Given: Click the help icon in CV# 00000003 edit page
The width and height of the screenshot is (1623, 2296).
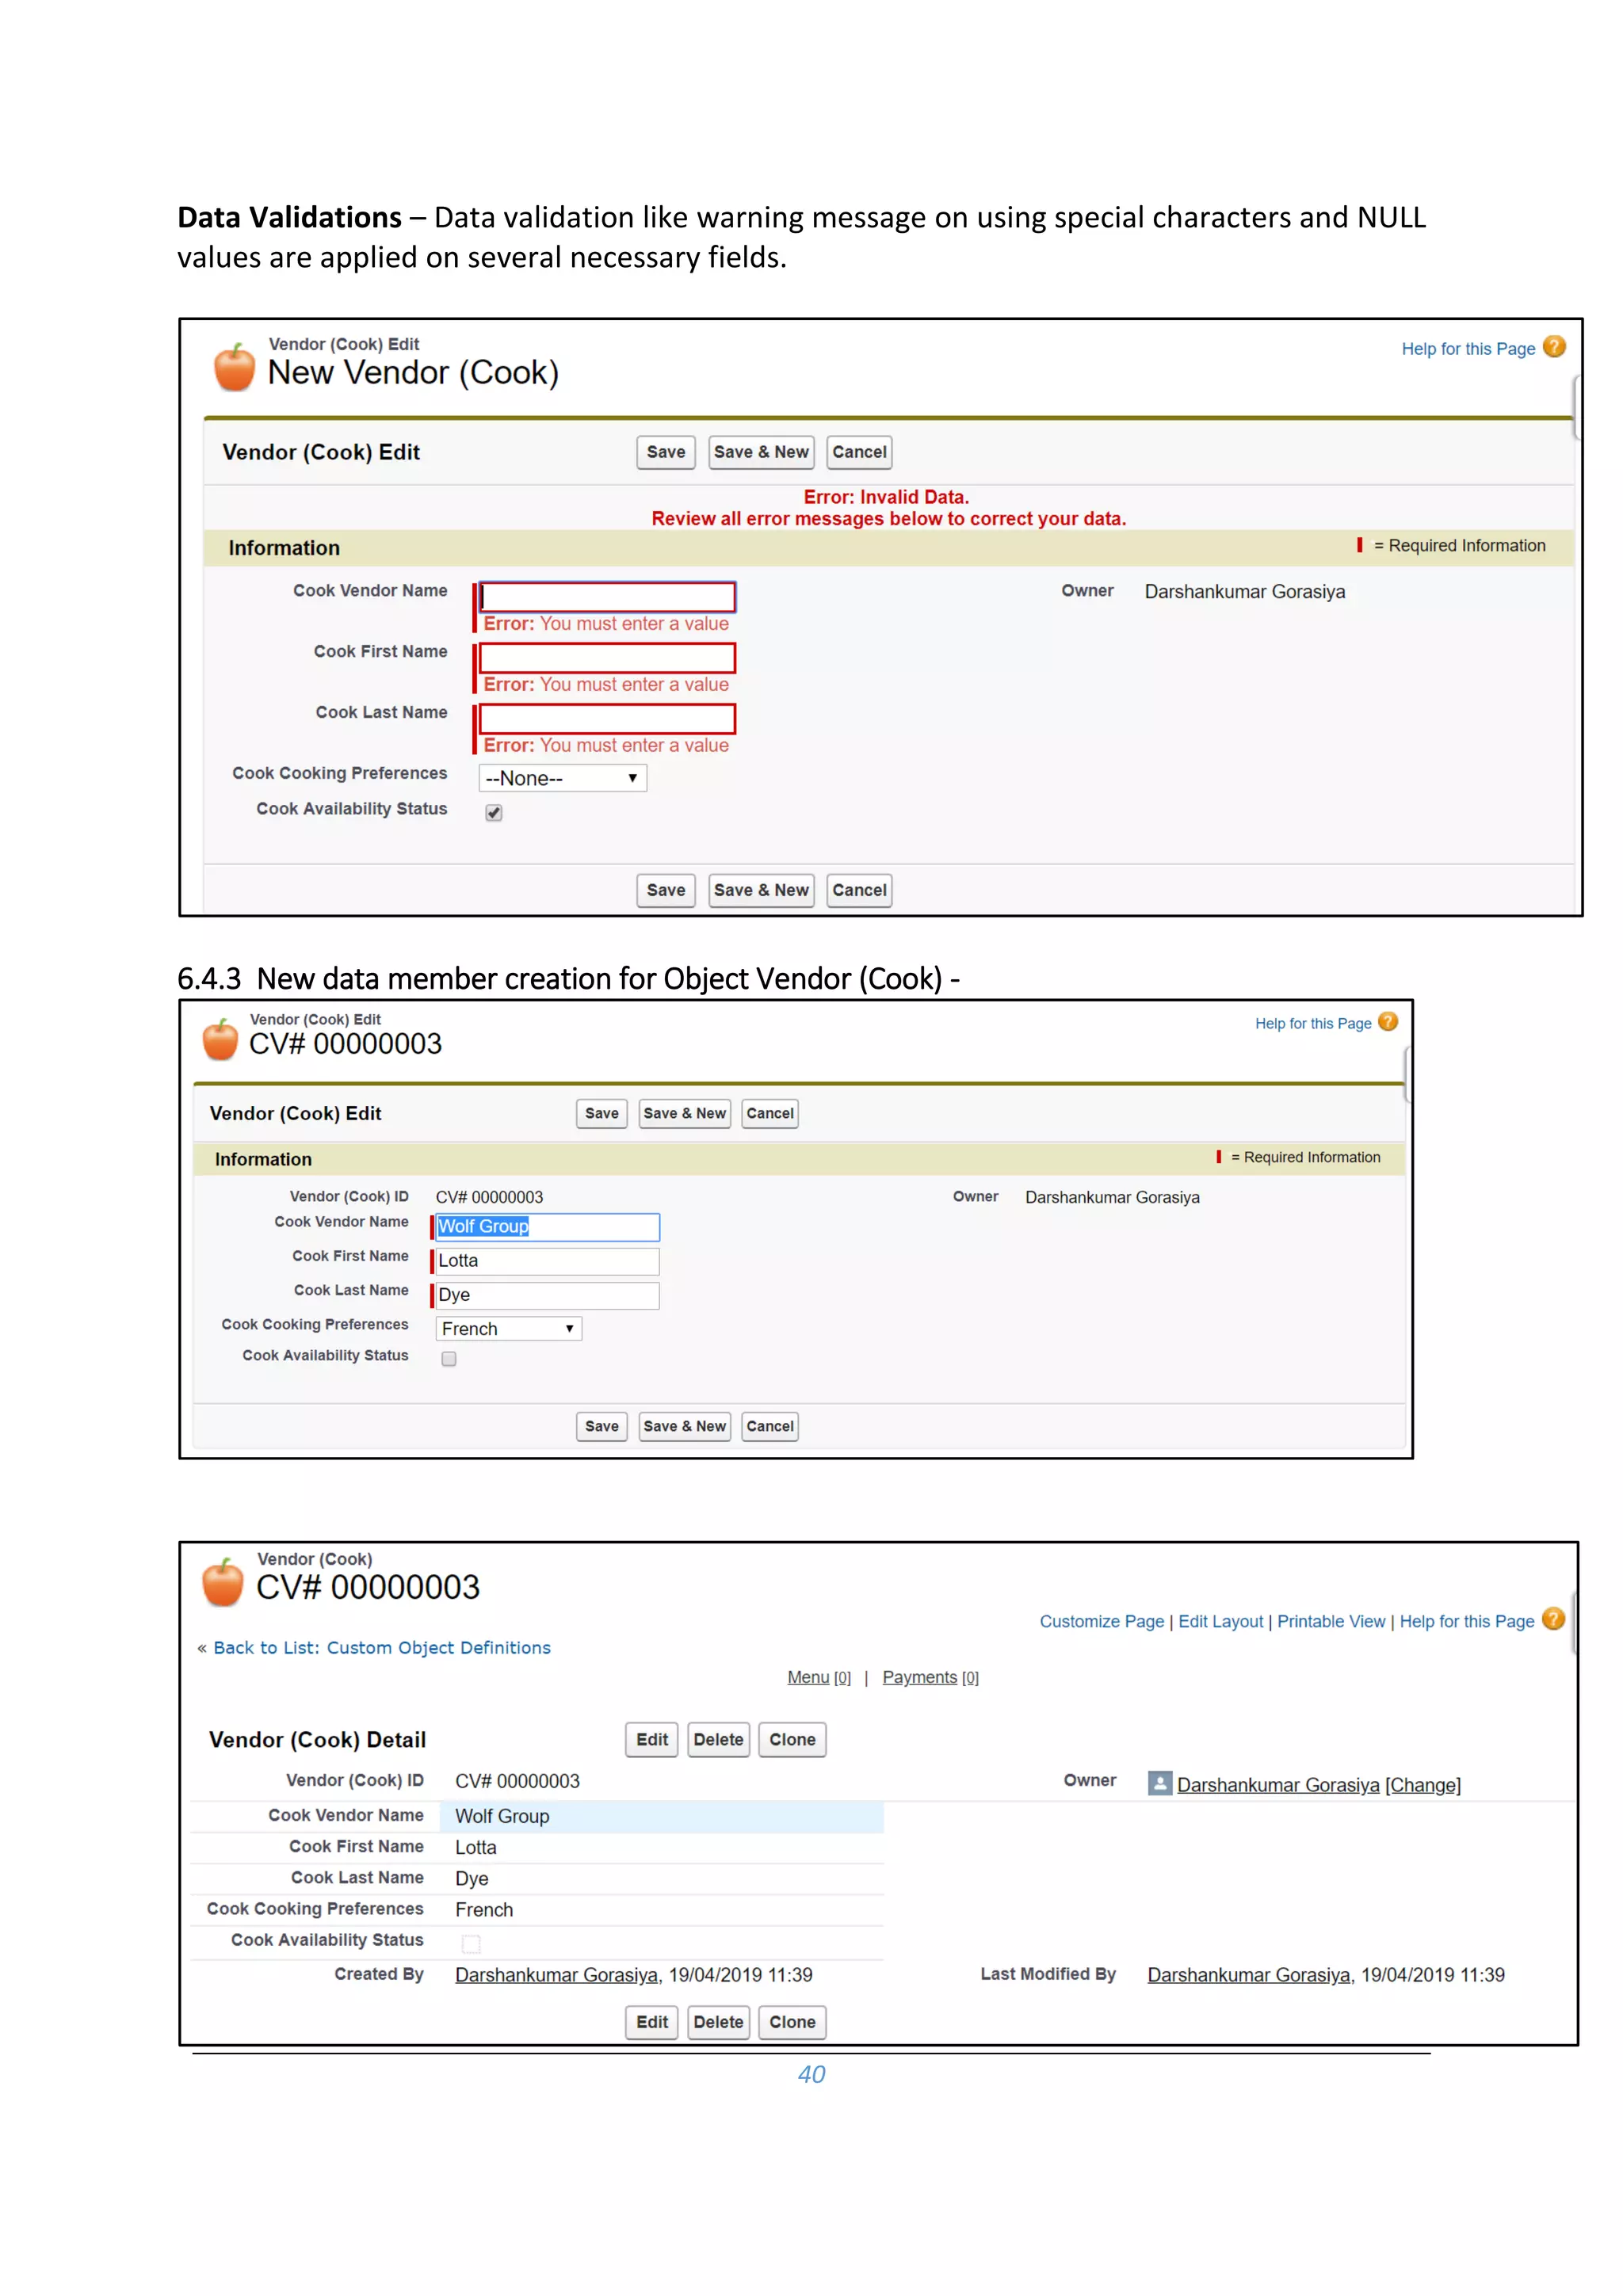Looking at the screenshot, I should click(x=1388, y=1022).
